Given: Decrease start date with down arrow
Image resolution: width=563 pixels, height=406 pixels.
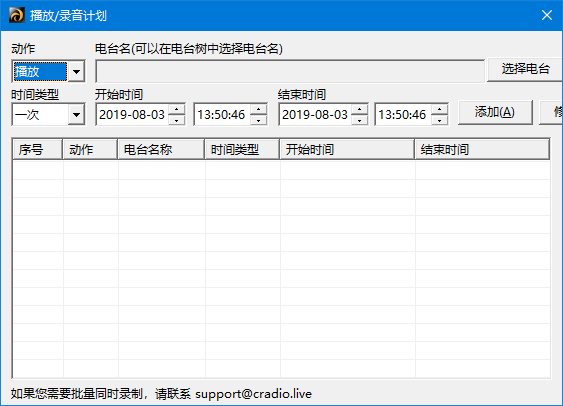Looking at the screenshot, I should [176, 120].
